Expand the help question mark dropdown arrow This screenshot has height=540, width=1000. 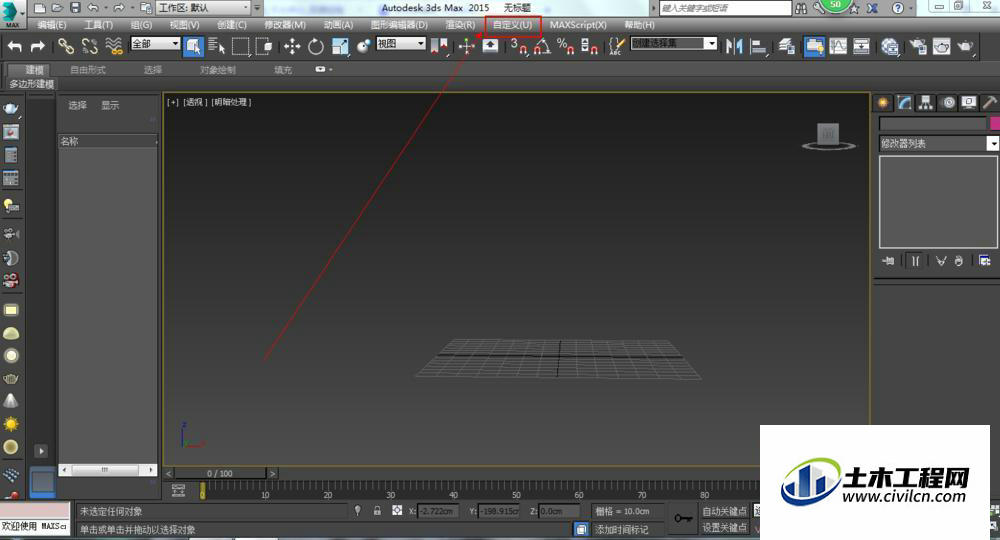[911, 8]
